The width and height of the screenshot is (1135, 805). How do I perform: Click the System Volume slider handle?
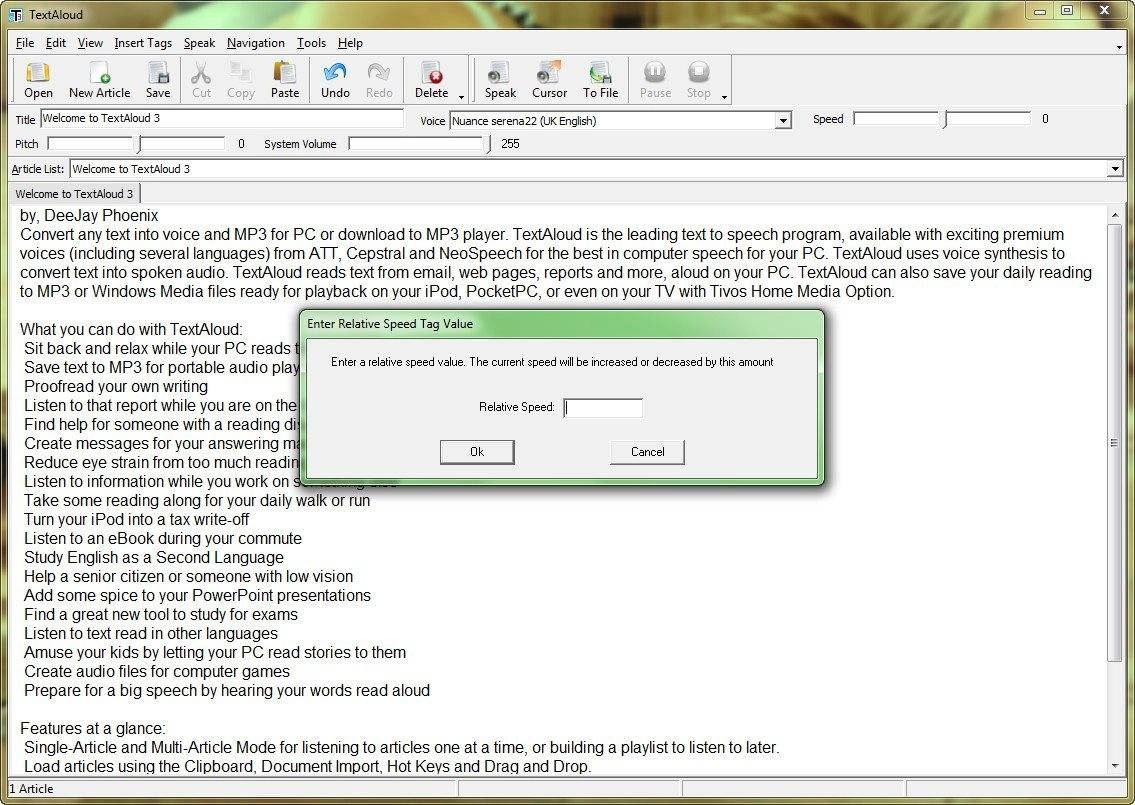(487, 144)
